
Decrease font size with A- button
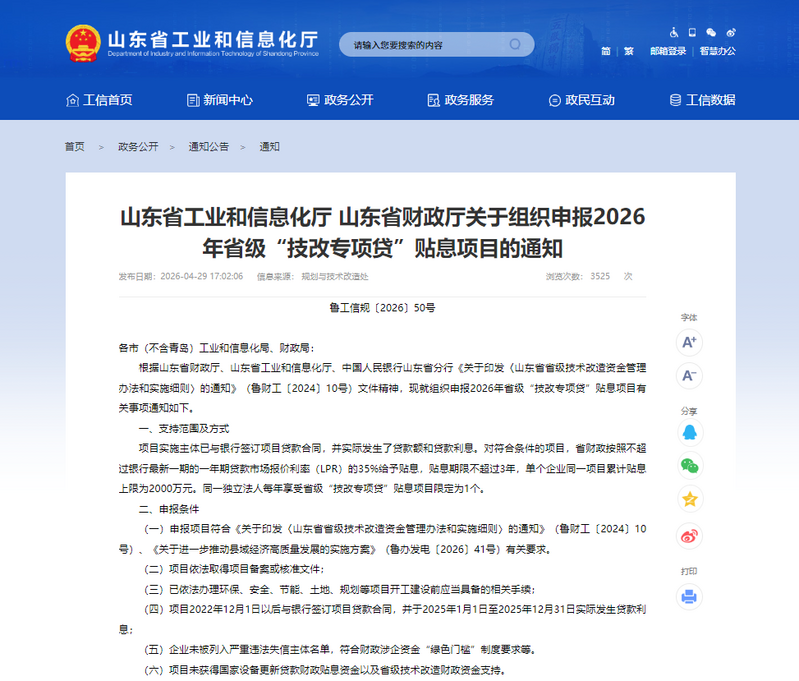click(x=689, y=376)
